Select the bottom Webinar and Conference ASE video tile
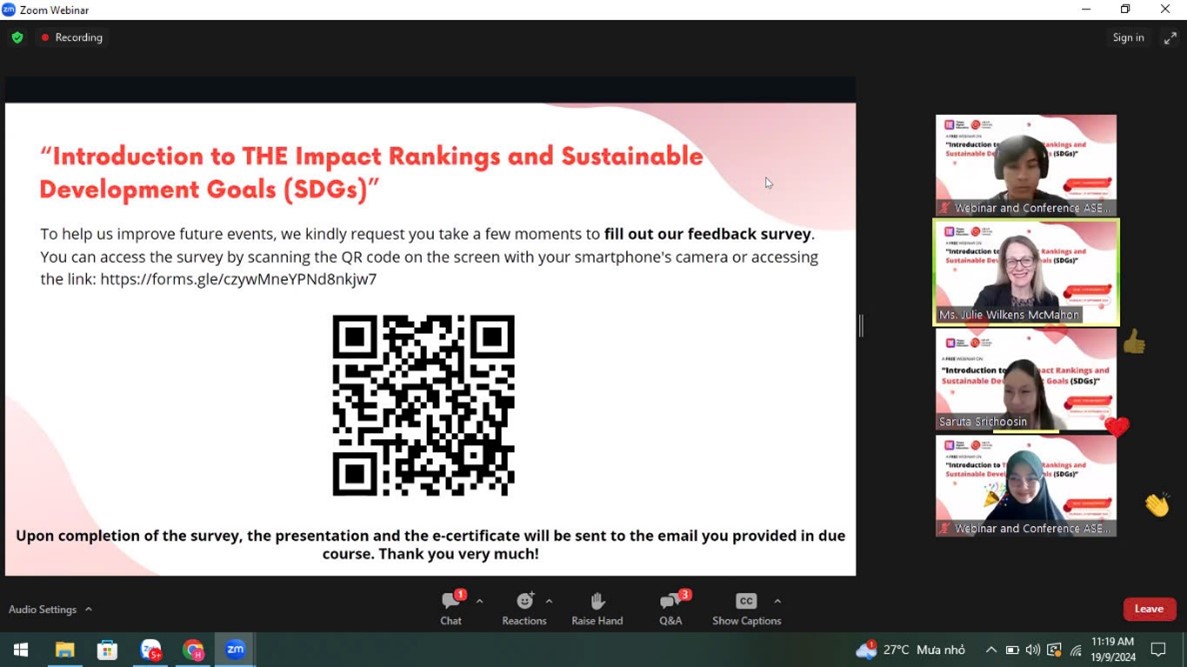The height and width of the screenshot is (667, 1187). tap(1026, 486)
